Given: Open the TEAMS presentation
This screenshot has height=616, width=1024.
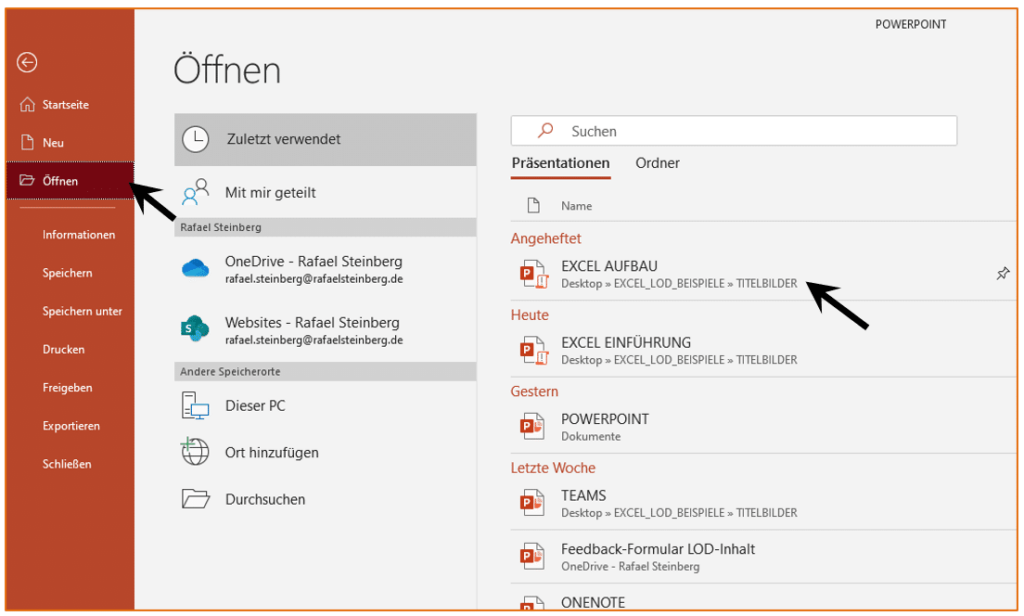Looking at the screenshot, I should point(763,503).
